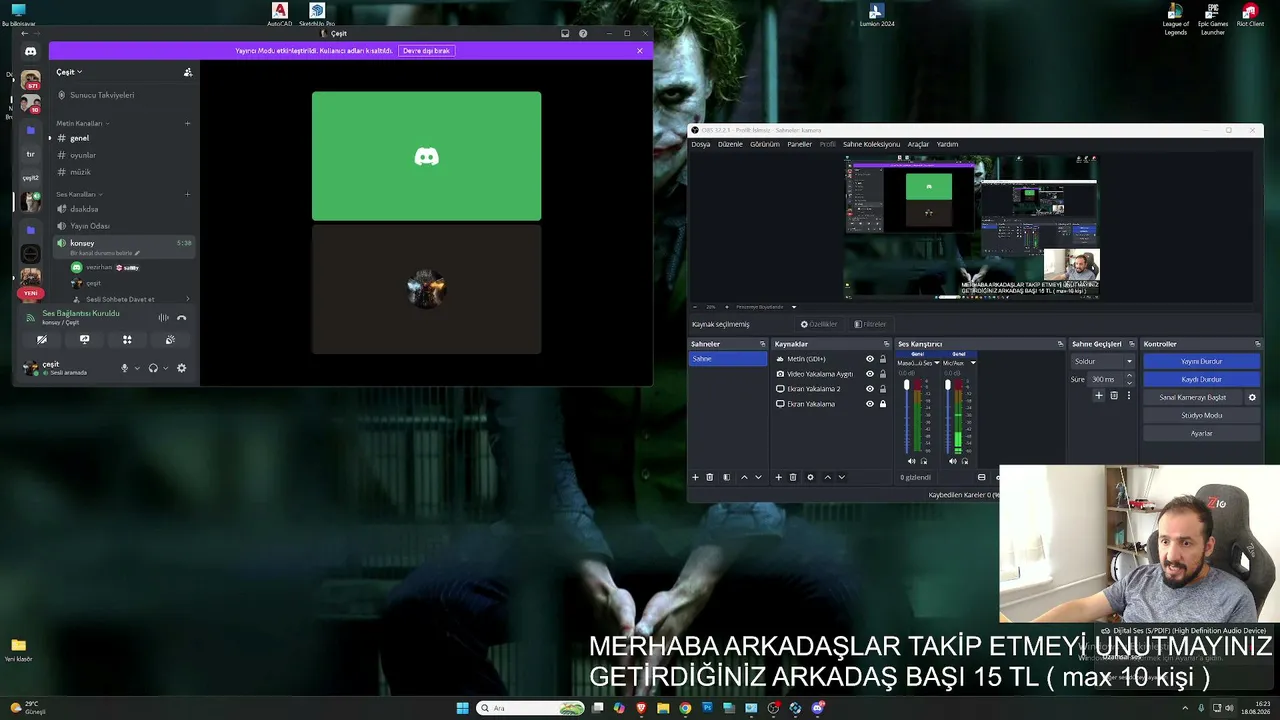The image size is (1280, 720).
Task: Disconnect from the voice channel in Discord
Action: (x=181, y=318)
